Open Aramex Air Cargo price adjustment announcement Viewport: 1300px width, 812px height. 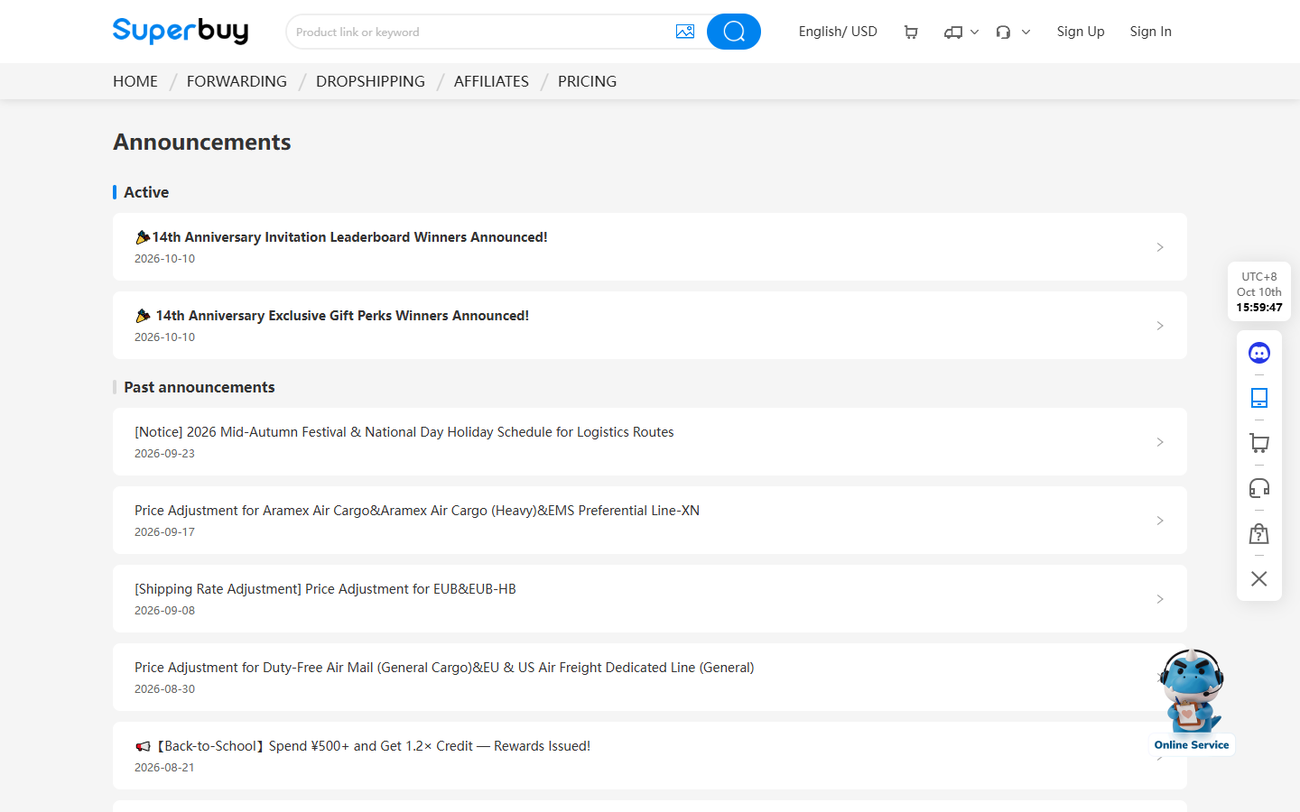(x=650, y=521)
